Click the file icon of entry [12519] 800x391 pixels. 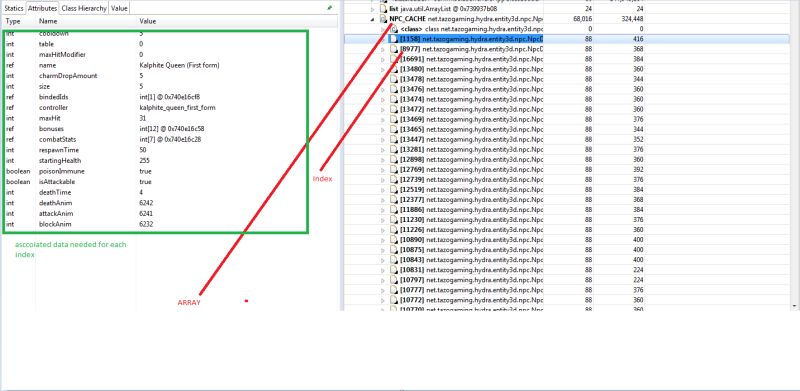click(393, 189)
